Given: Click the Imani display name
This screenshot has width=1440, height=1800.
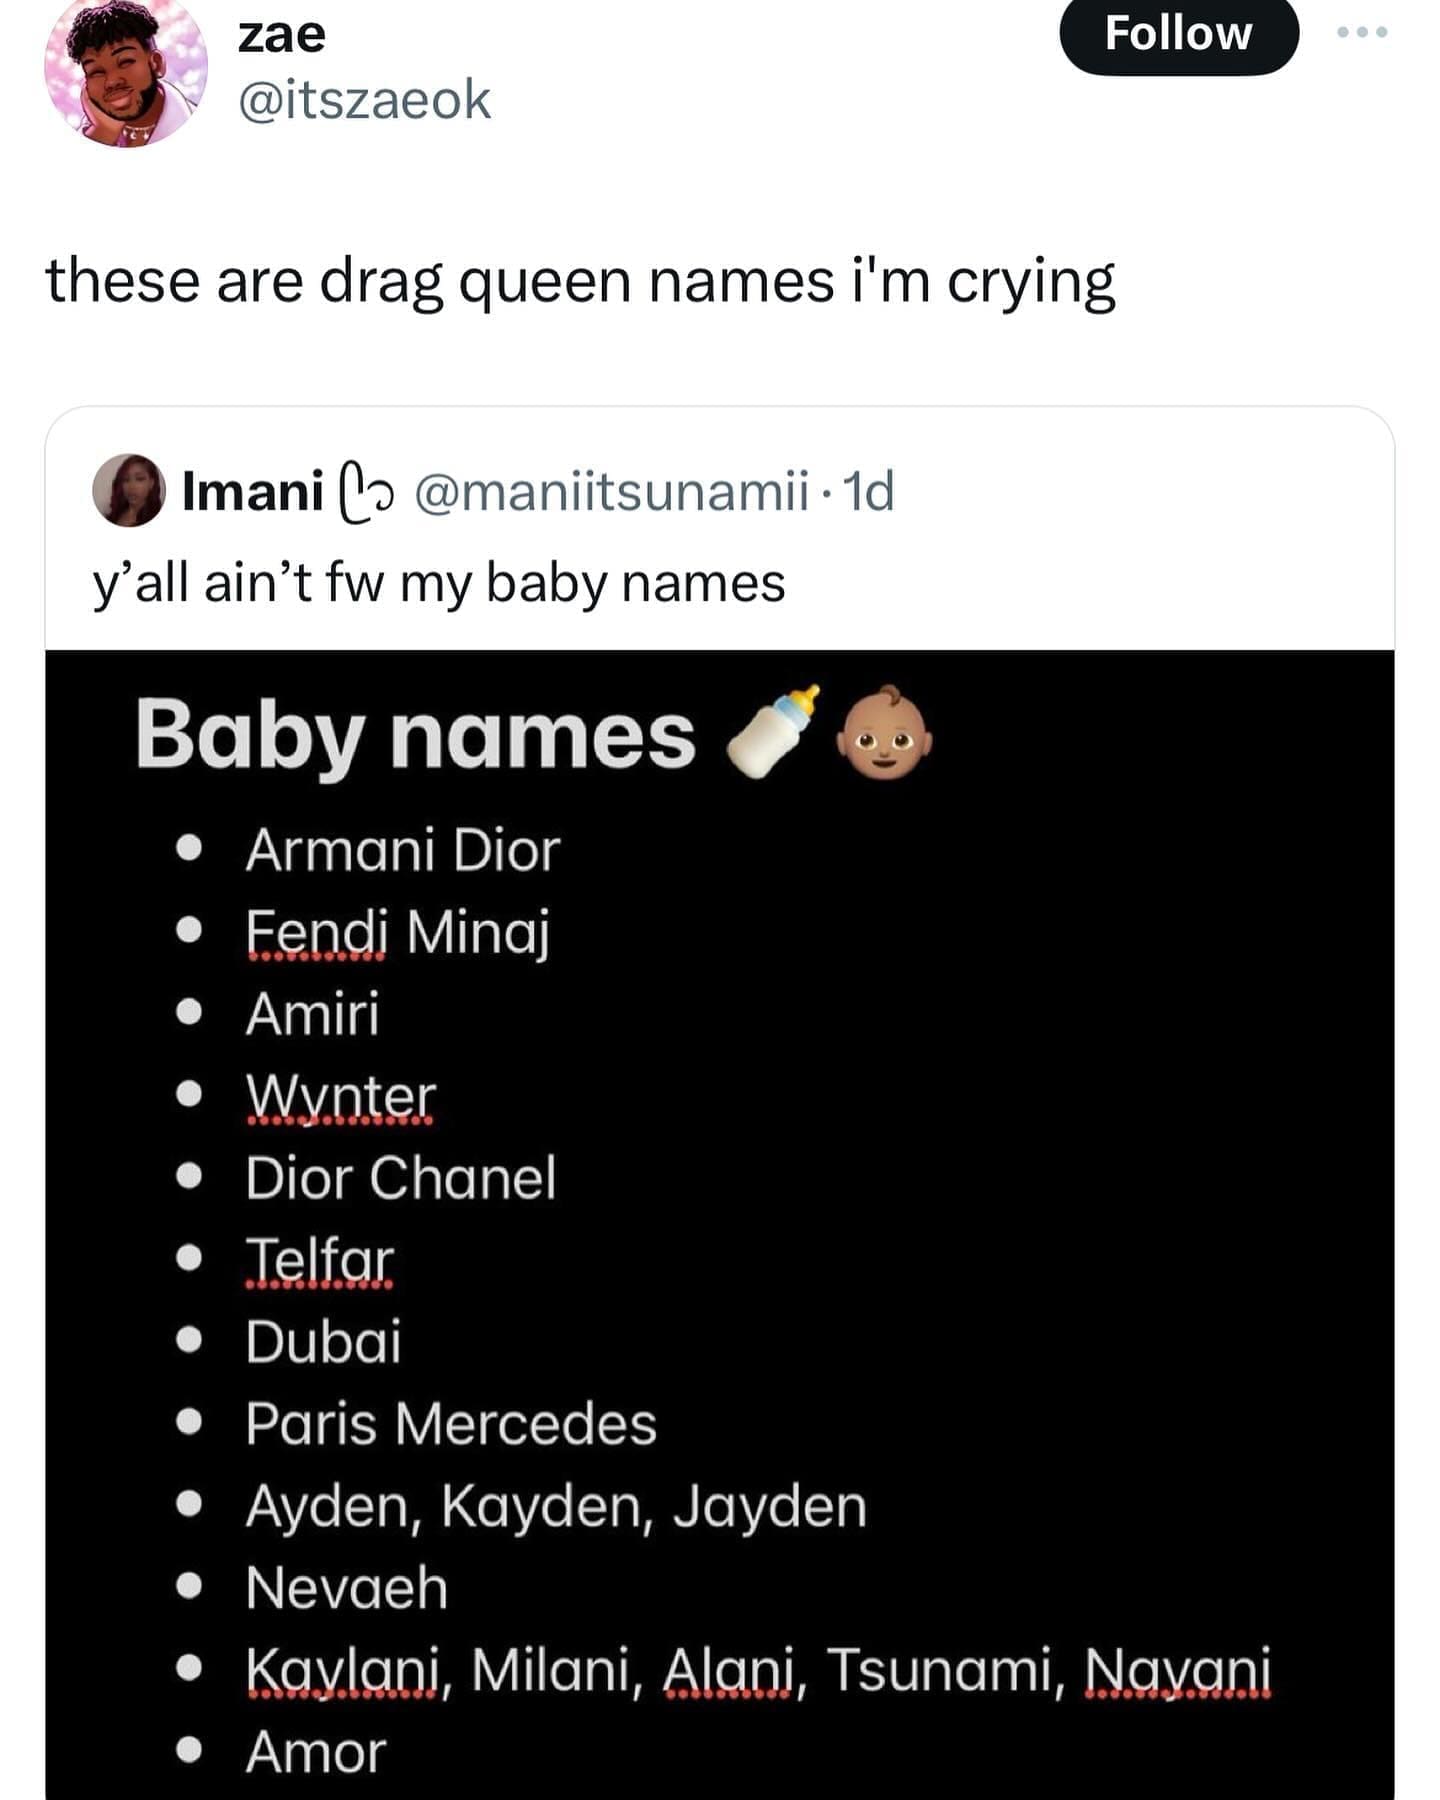Looking at the screenshot, I should pos(252,491).
